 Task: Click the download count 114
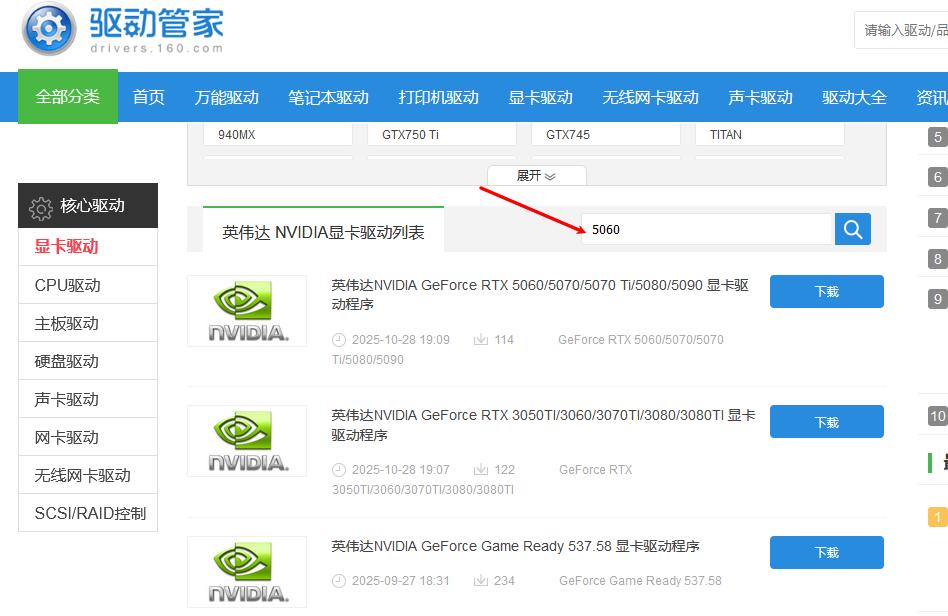point(504,340)
